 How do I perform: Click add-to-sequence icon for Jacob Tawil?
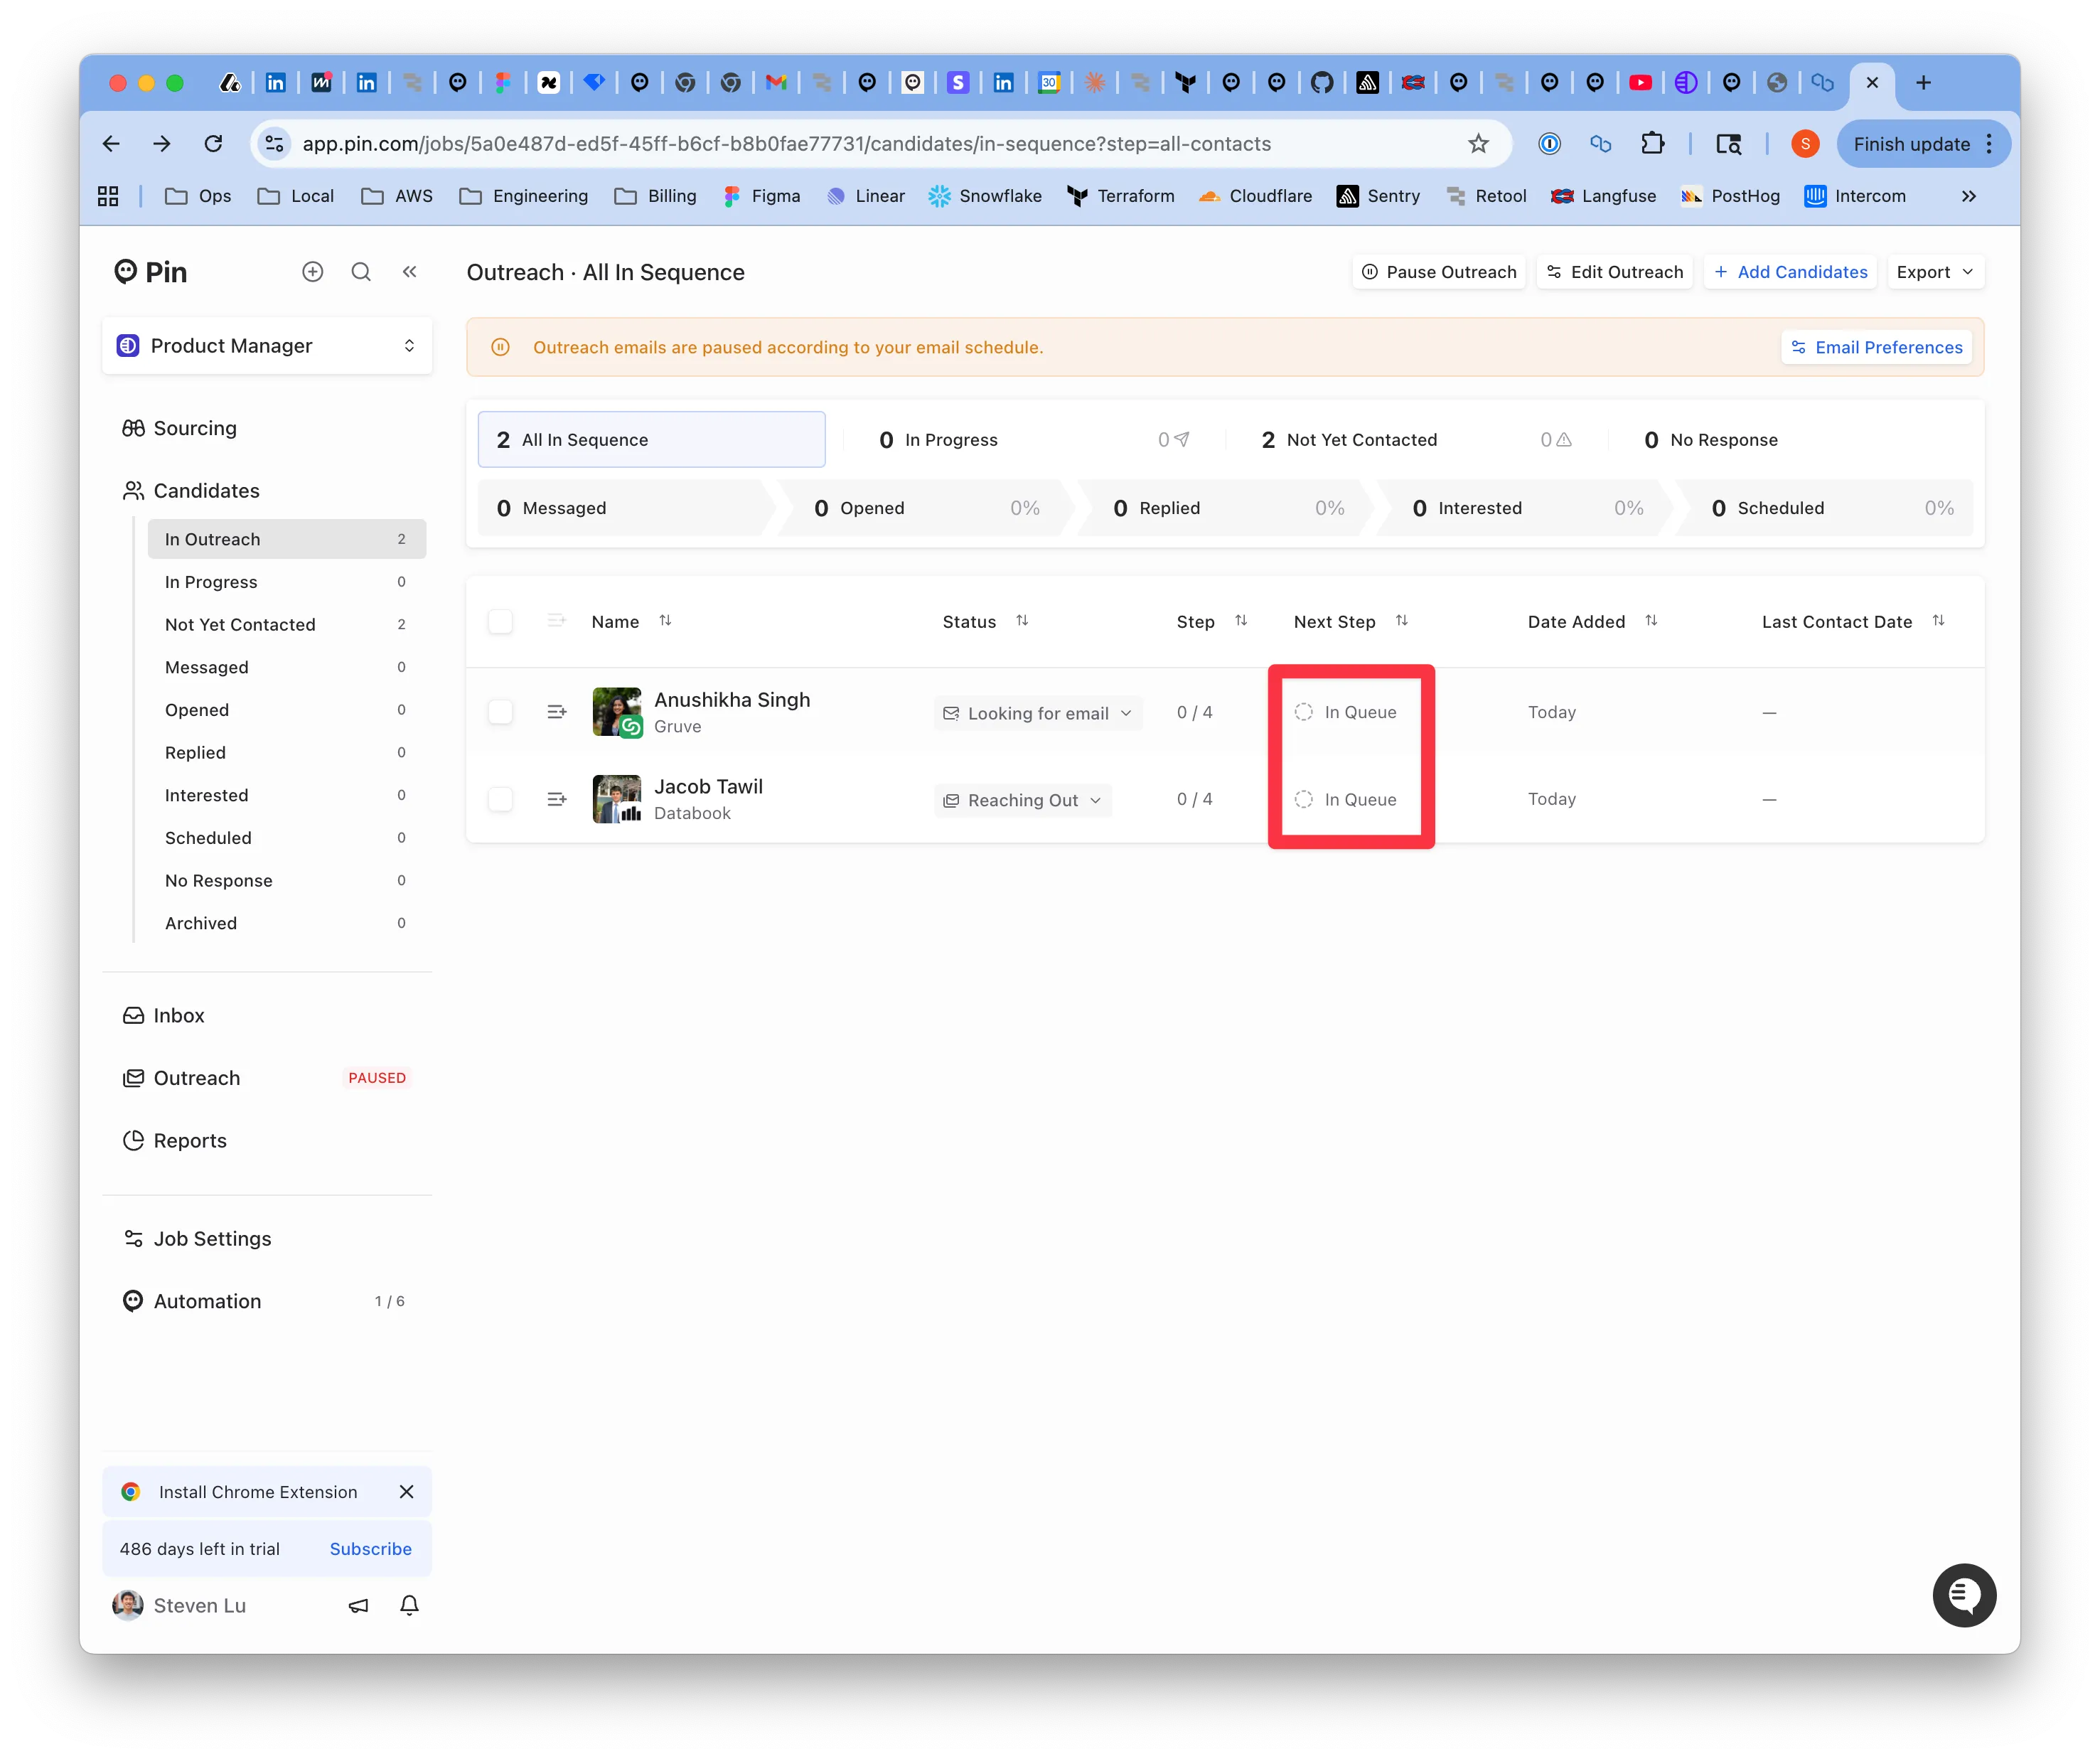click(557, 799)
